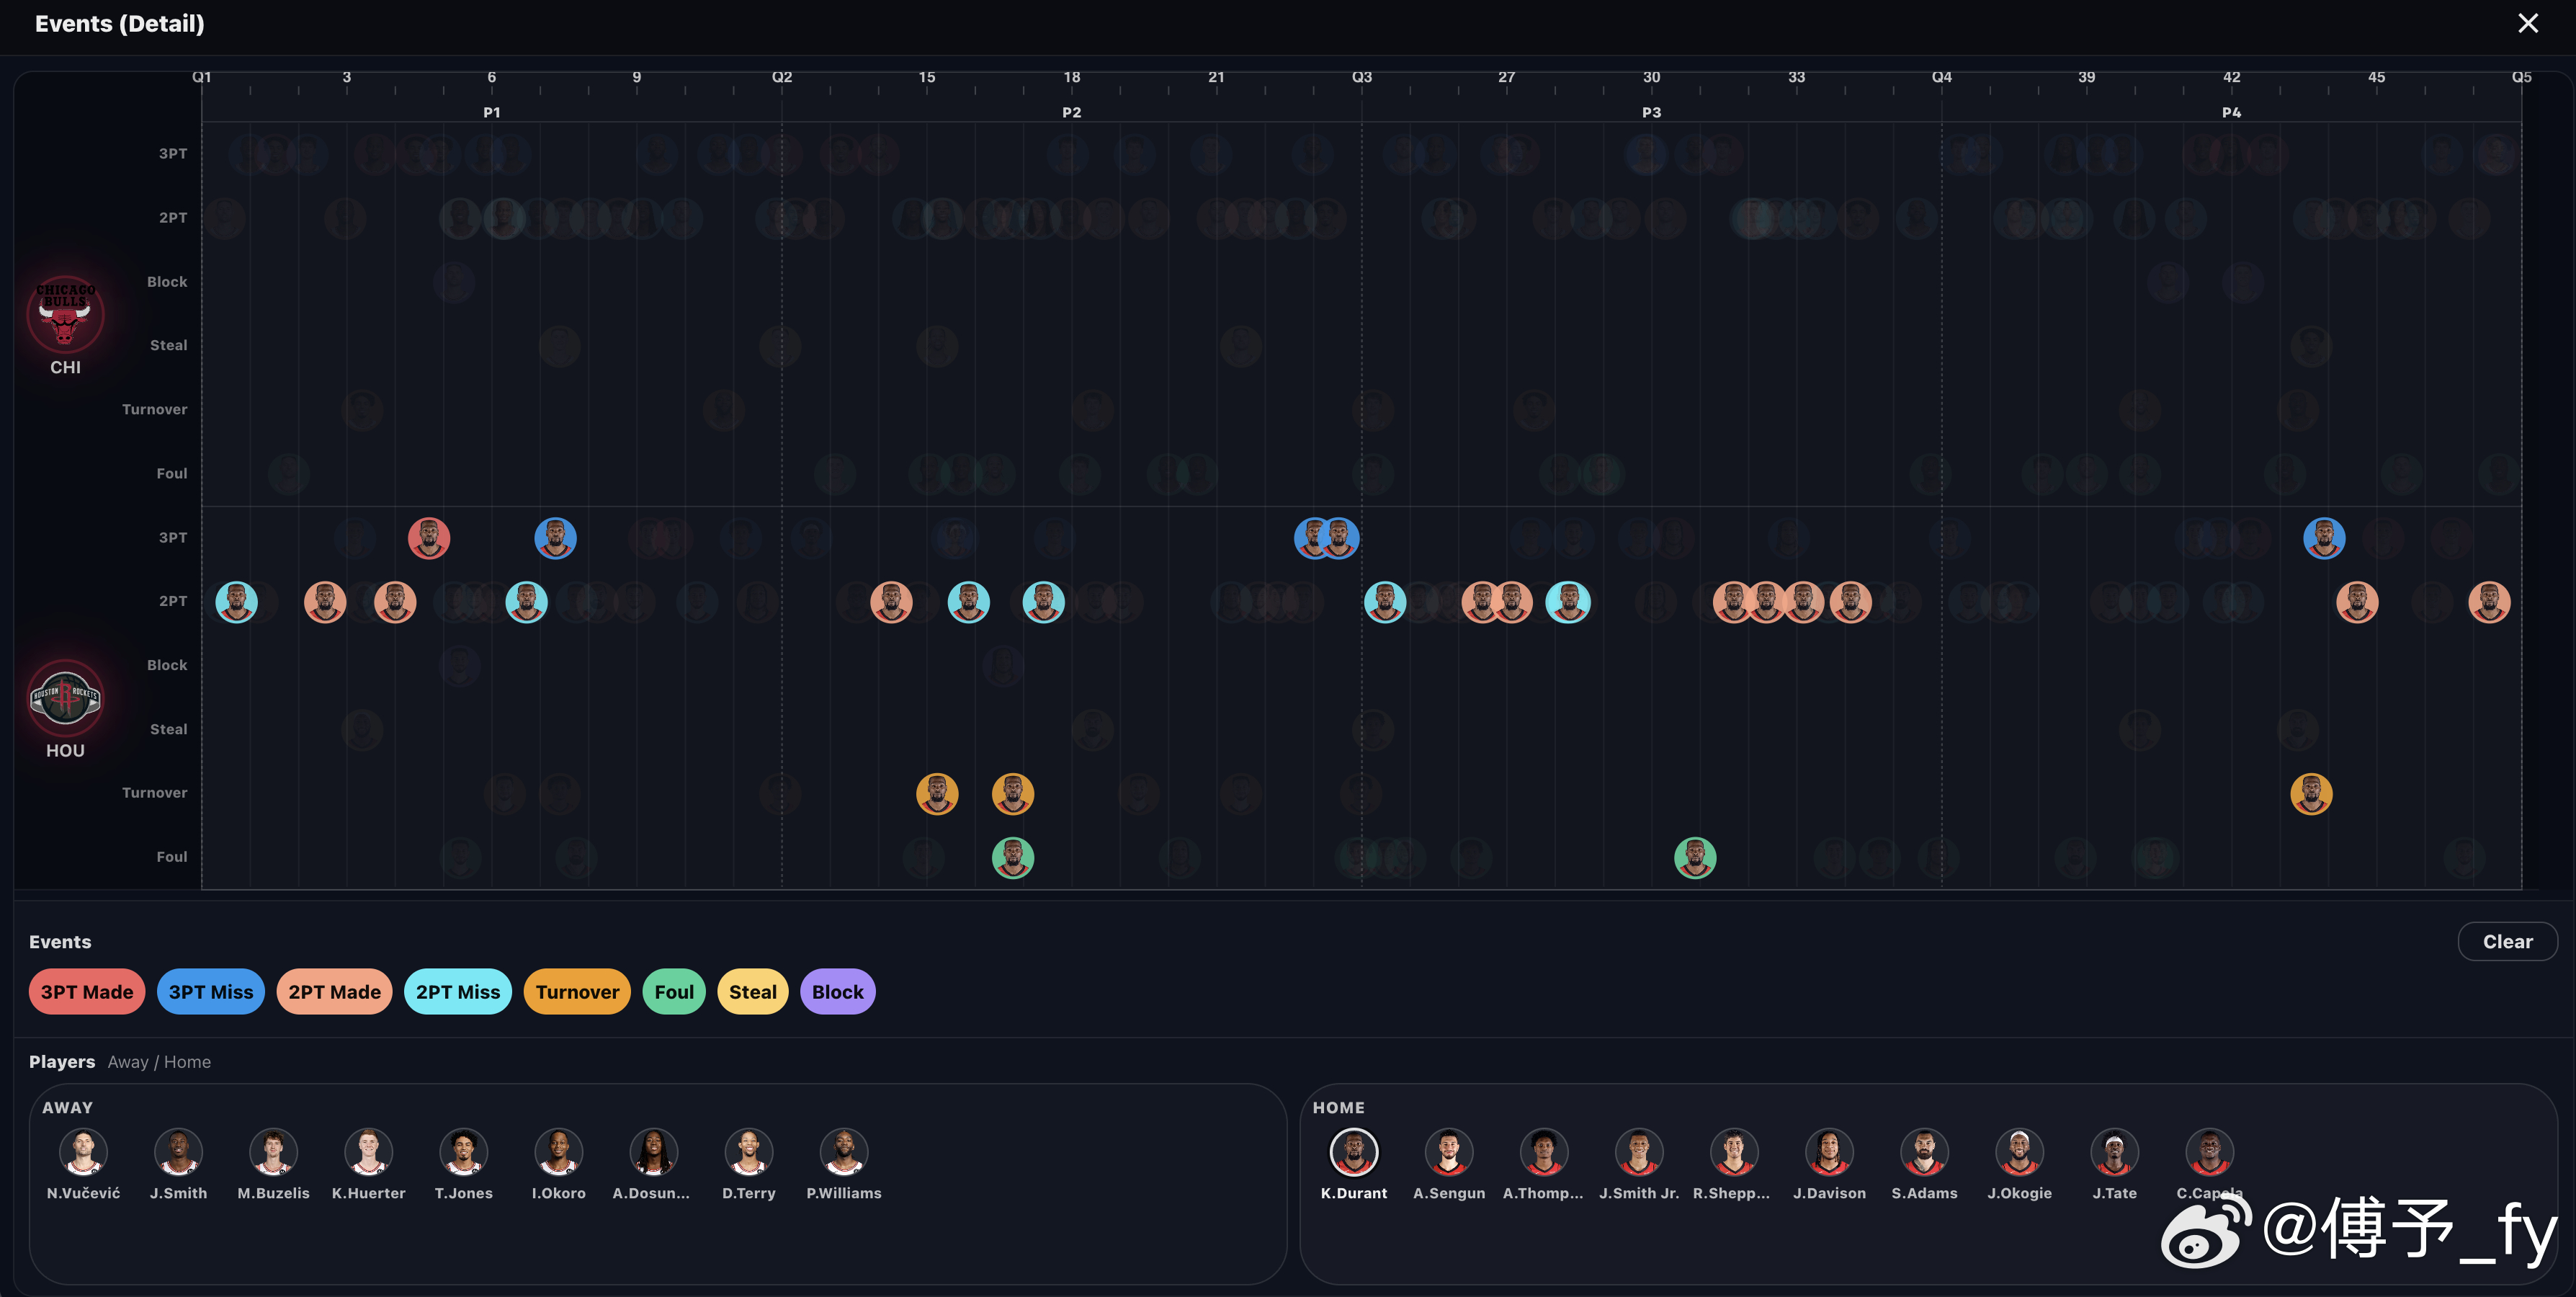The width and height of the screenshot is (2576, 1297).
Task: Click Durant's made 3PT event in P1
Action: tap(429, 538)
